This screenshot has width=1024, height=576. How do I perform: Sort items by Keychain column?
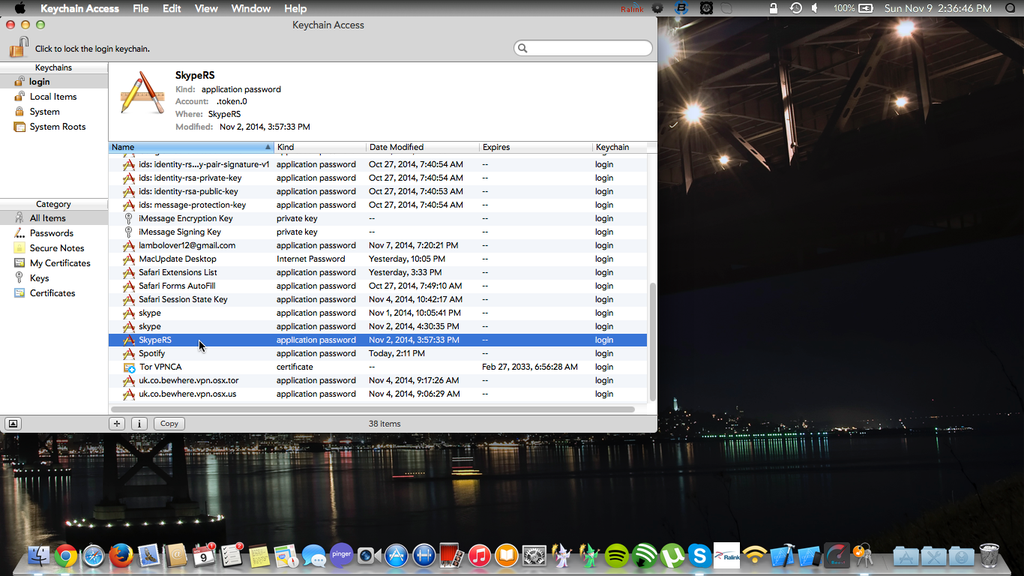click(x=619, y=147)
